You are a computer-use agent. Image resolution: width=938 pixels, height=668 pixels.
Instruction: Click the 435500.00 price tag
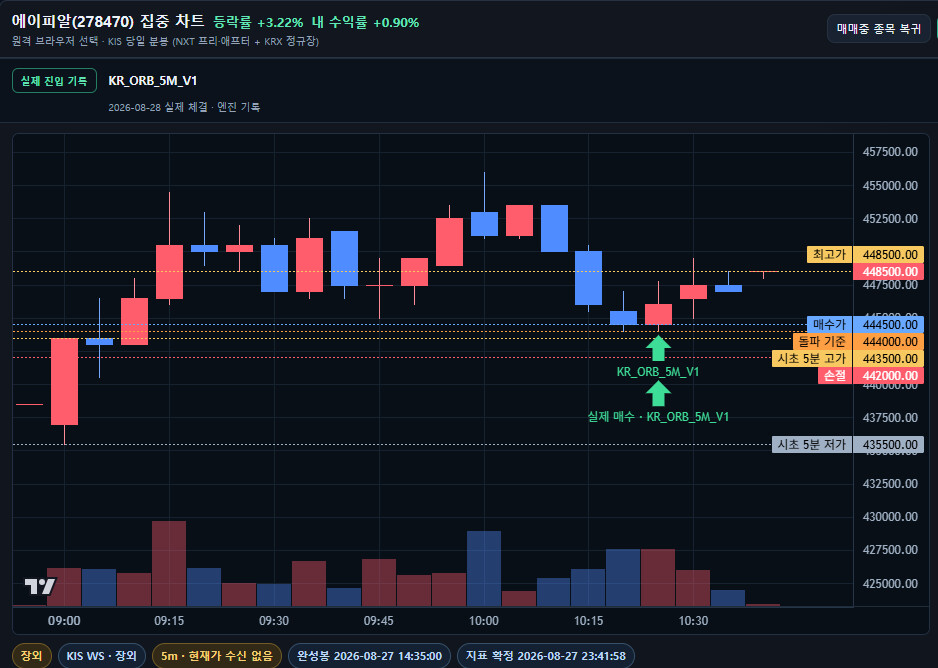888,444
